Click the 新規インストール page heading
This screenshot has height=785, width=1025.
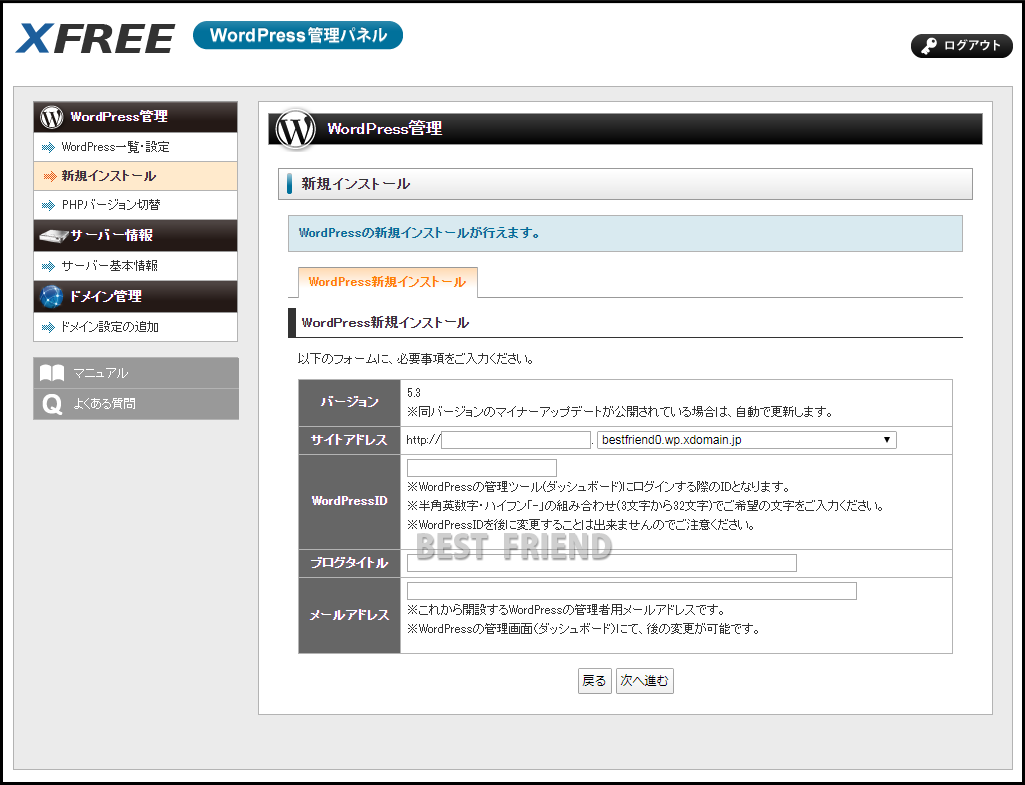[356, 184]
